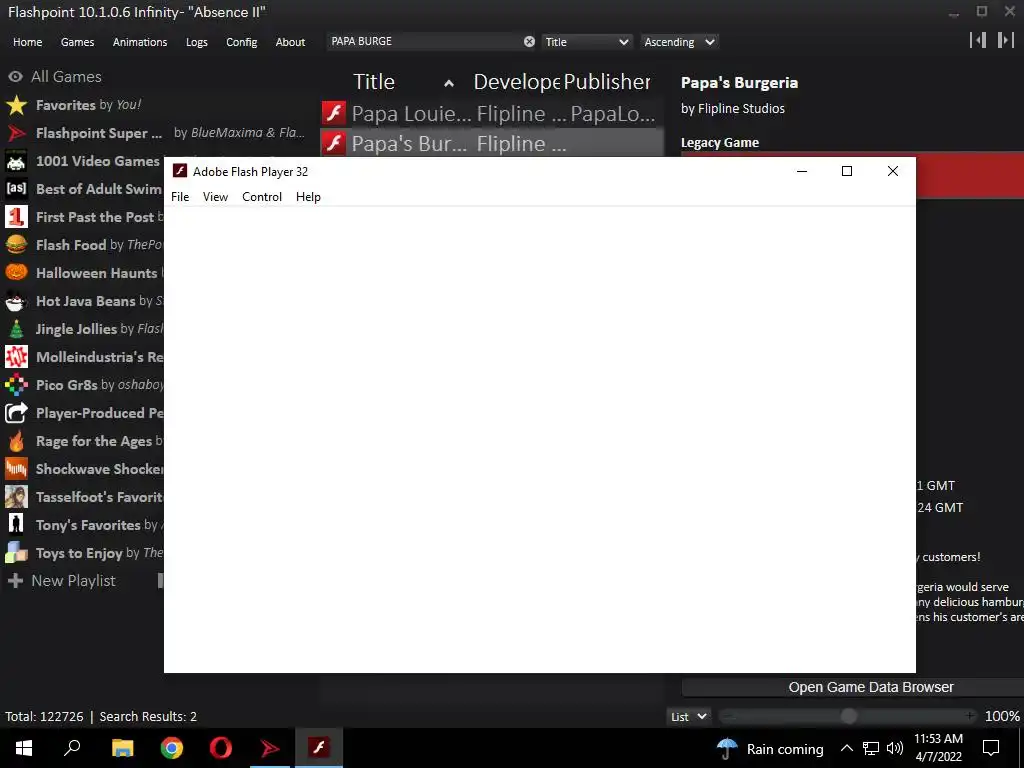Click the volume speaker tray icon
1024x768 pixels.
(x=895, y=748)
